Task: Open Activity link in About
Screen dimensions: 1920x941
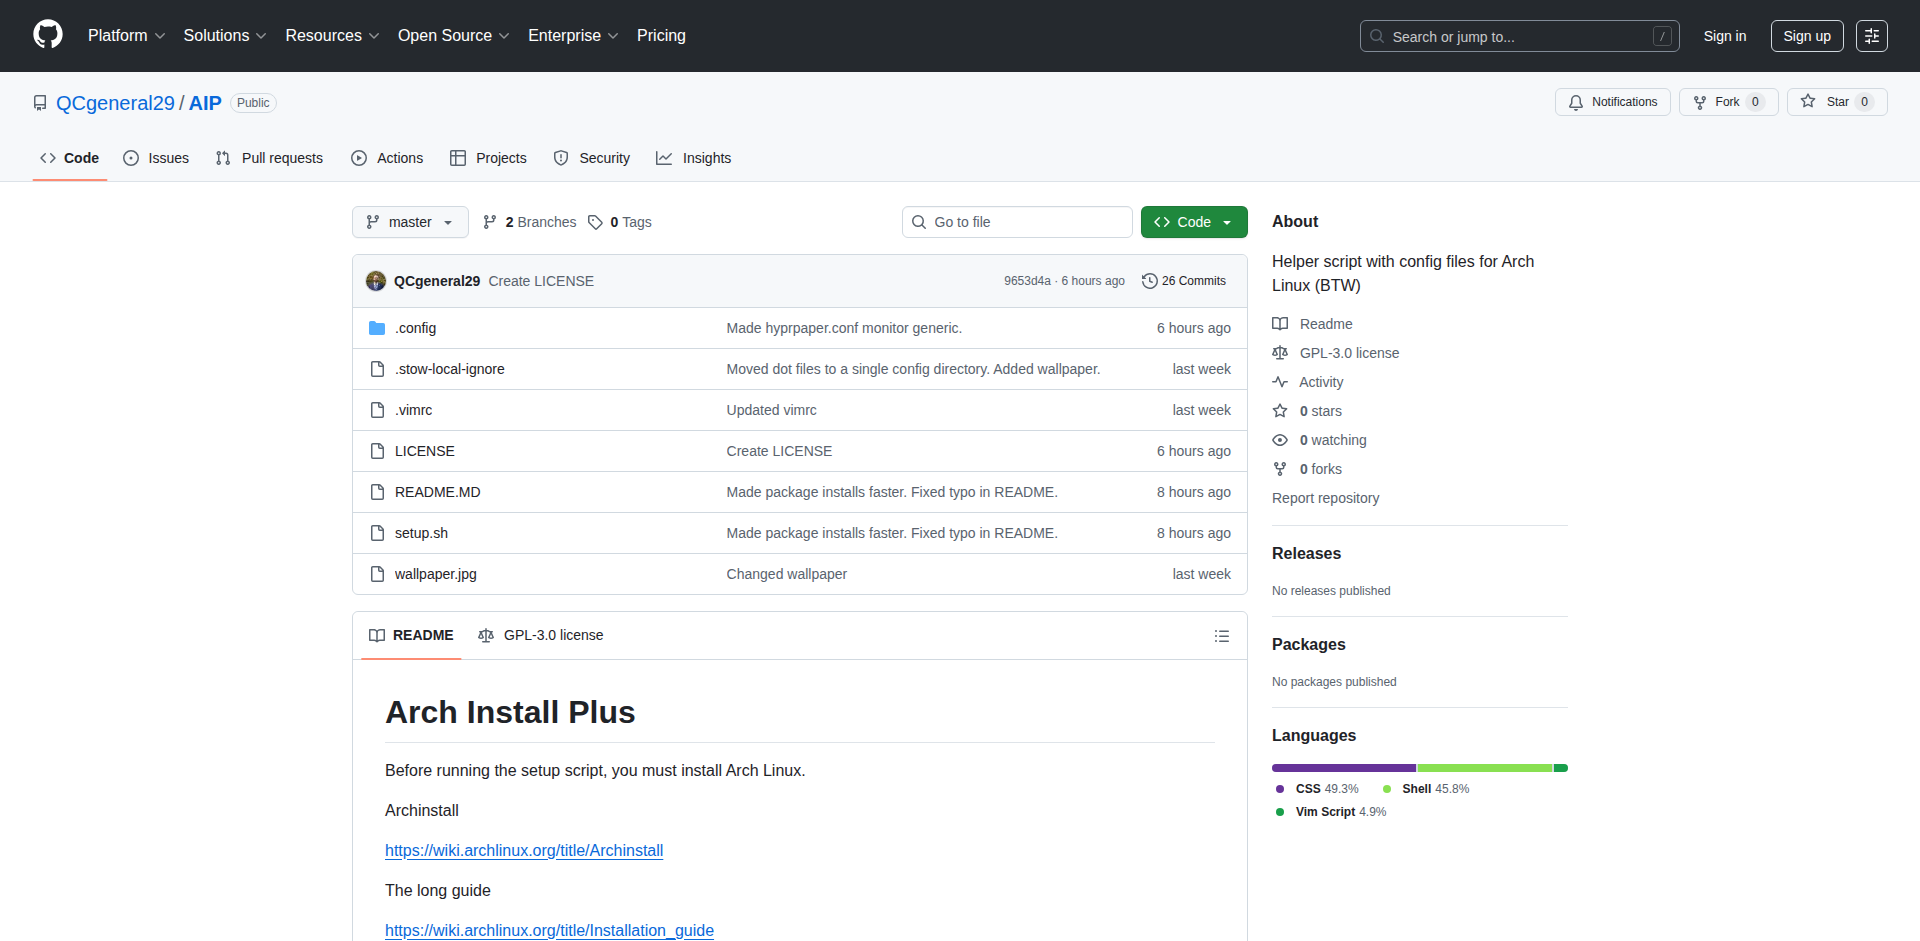Action: click(1308, 382)
